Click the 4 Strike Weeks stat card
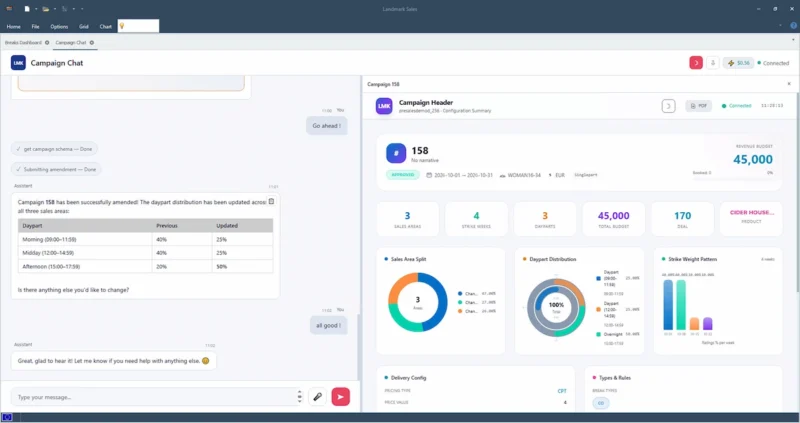 click(x=476, y=219)
